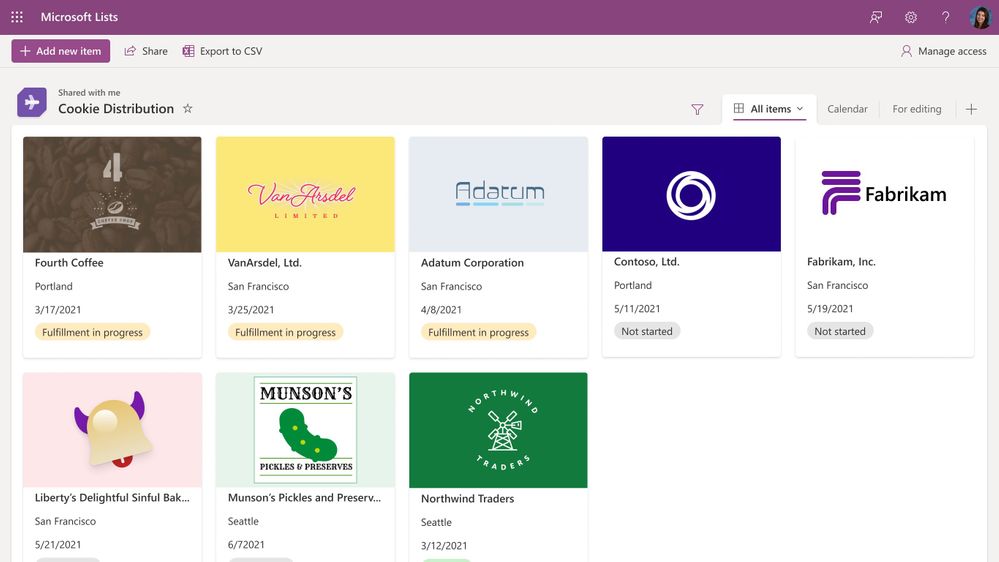Select the Fabrikam logo image
The width and height of the screenshot is (999, 562).
pos(884,194)
